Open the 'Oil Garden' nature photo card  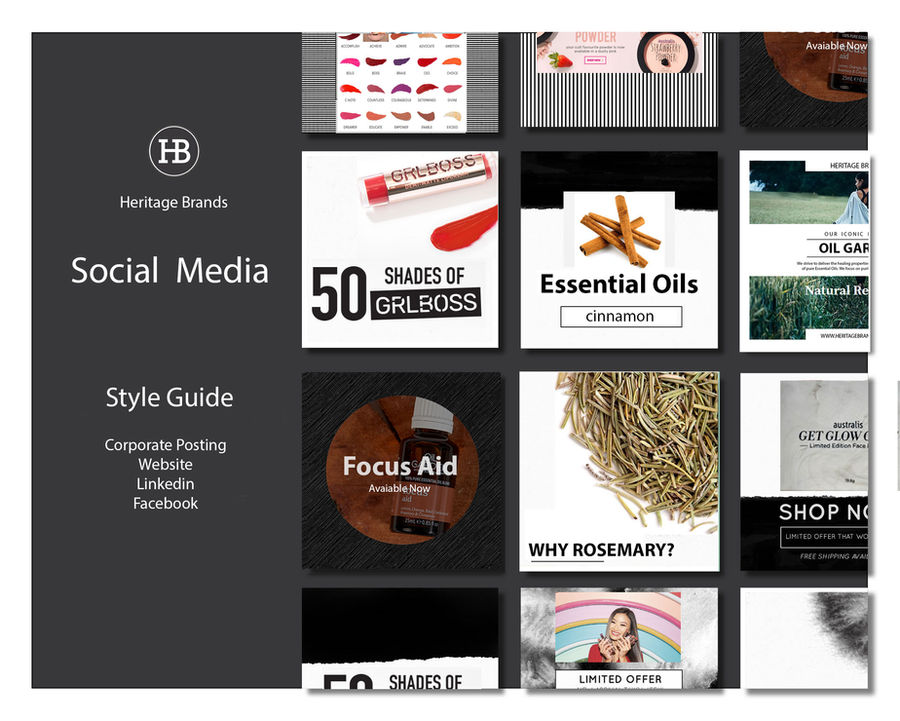point(804,251)
